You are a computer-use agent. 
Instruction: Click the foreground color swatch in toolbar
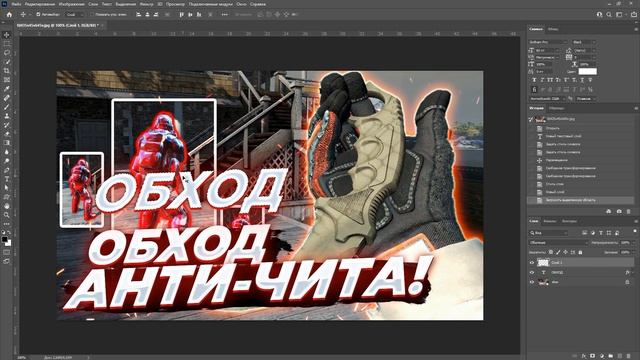[4, 239]
